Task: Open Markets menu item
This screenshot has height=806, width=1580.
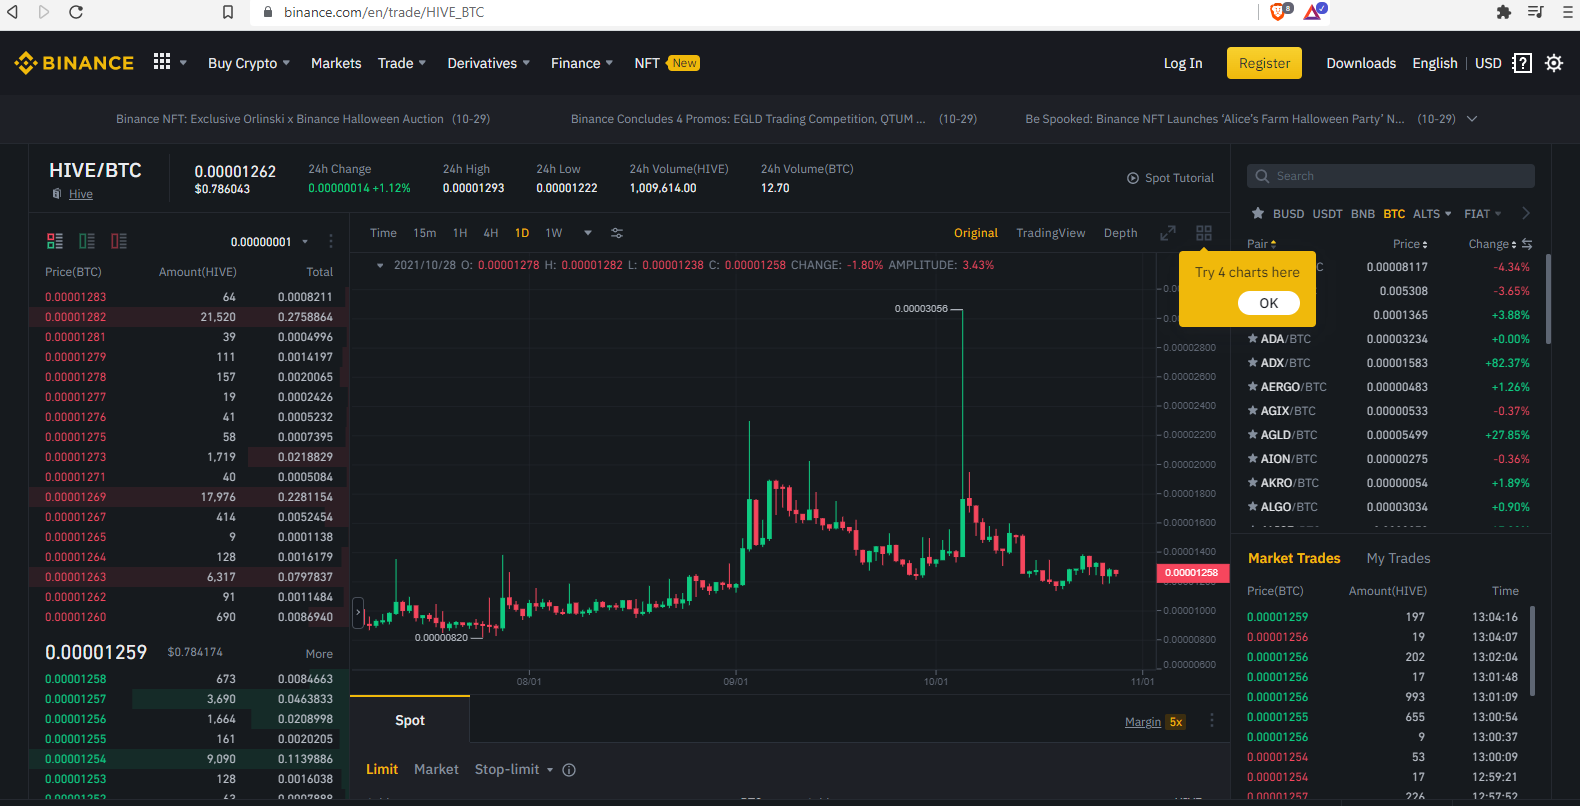Action: coord(336,63)
